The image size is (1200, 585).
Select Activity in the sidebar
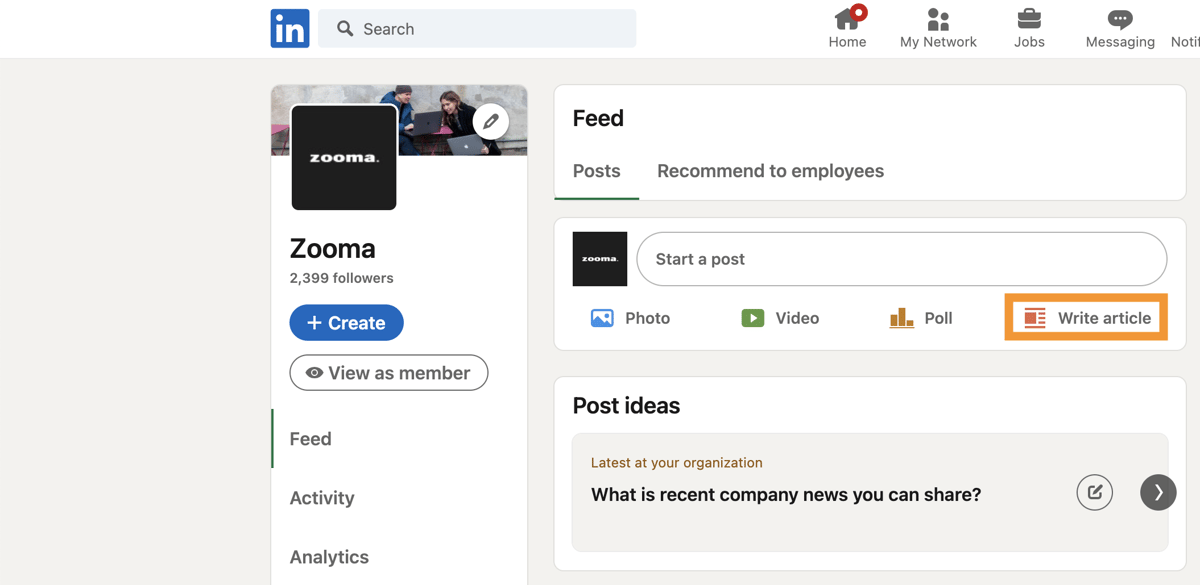(322, 497)
